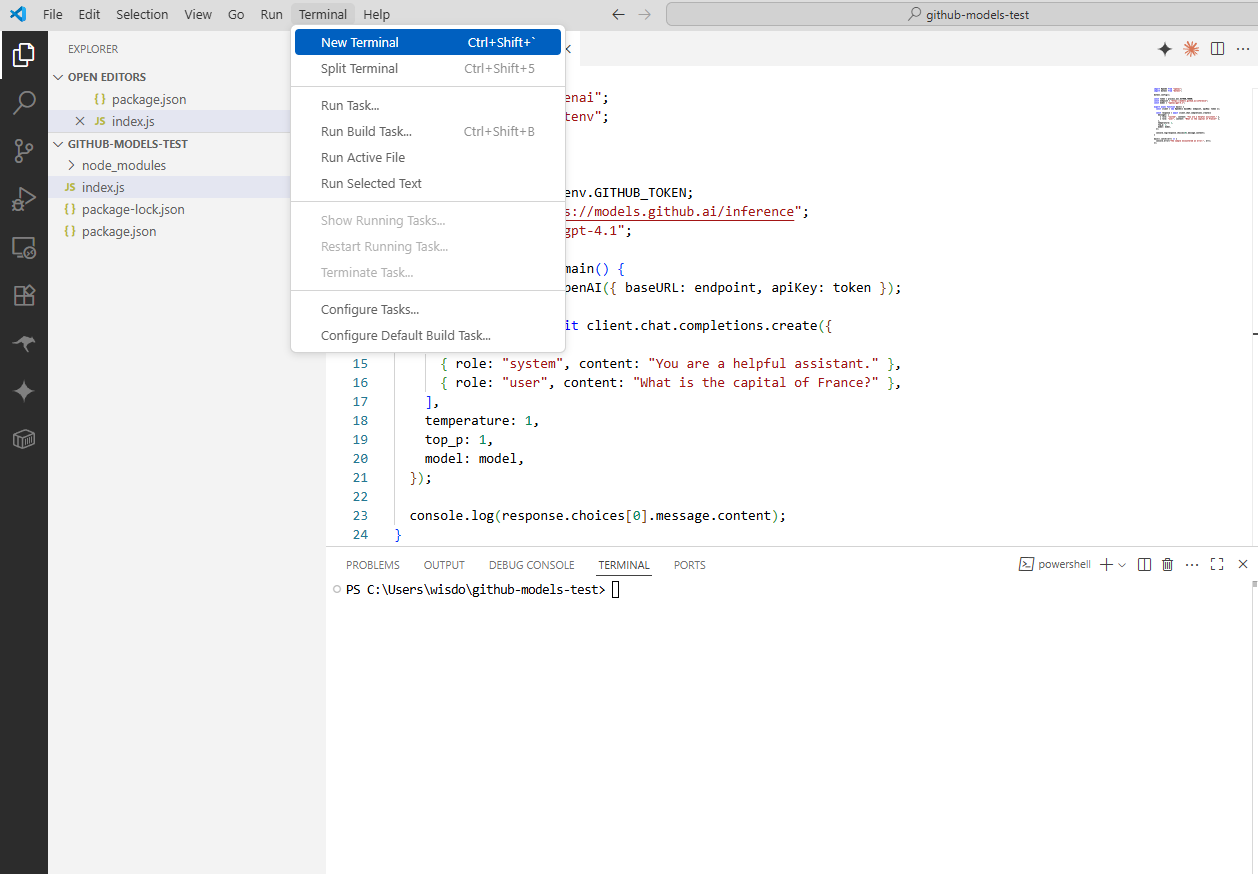Close index.js in Open Editors
The image size is (1258, 874).
coord(80,121)
